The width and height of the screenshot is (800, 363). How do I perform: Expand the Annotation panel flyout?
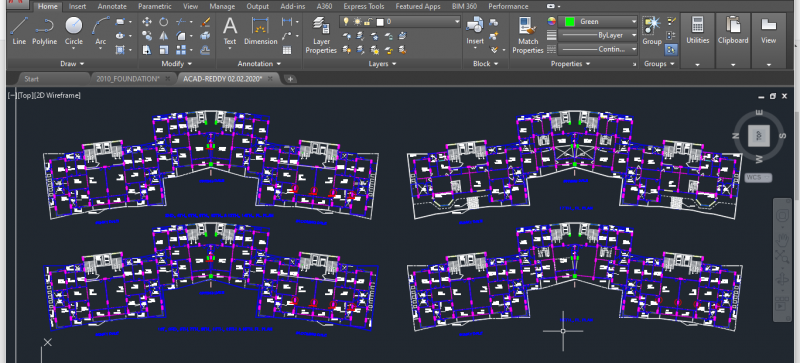(259, 64)
